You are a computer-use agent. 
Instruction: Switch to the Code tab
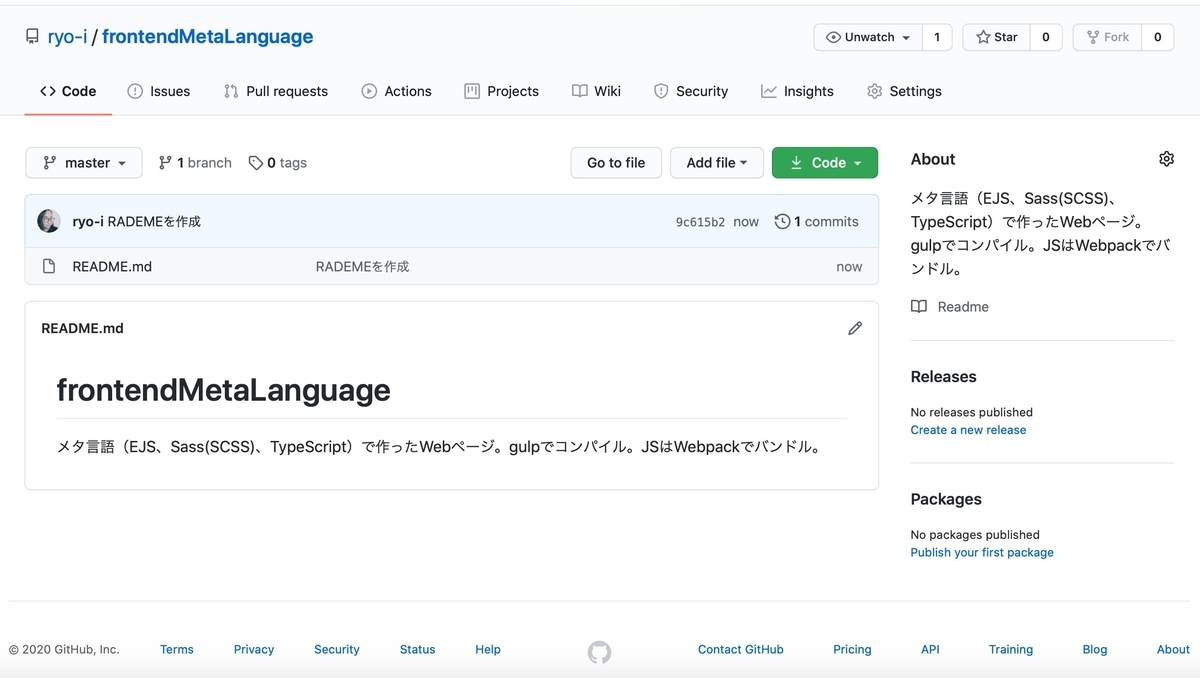coord(68,91)
